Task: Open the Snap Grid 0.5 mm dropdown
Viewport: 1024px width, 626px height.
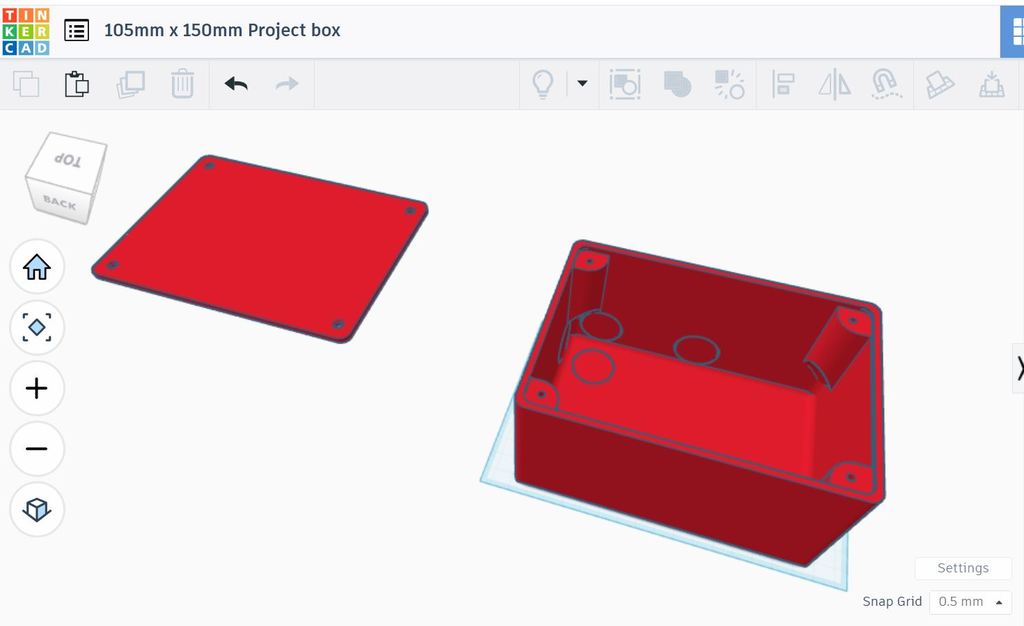Action: 970,602
